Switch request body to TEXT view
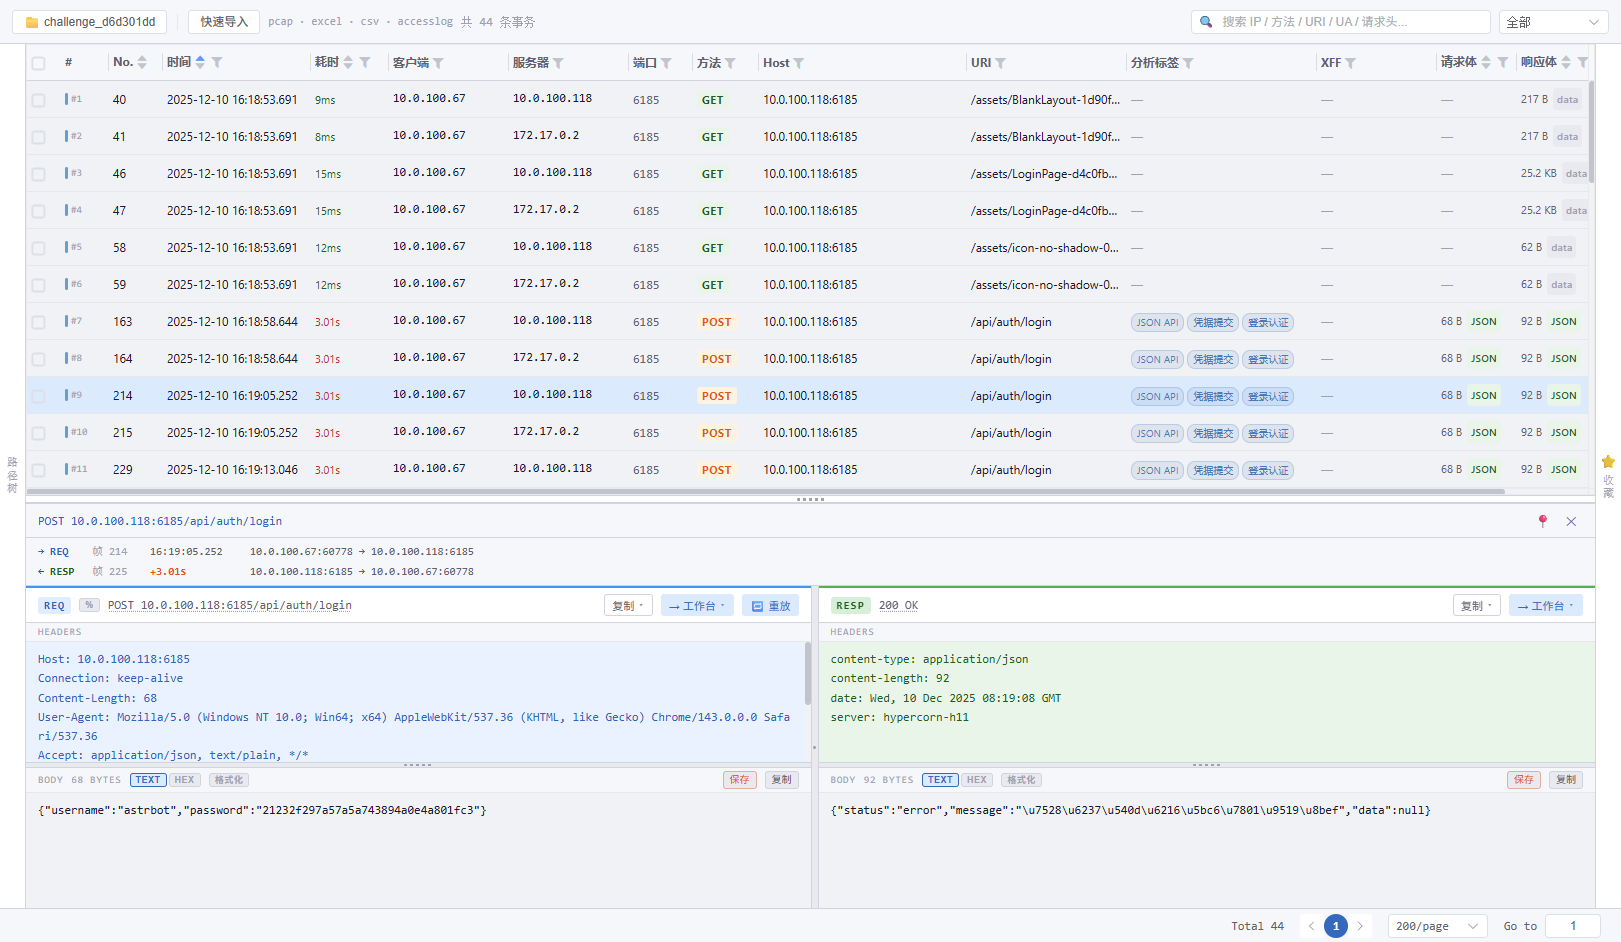Image resolution: width=1621 pixels, height=942 pixels. (148, 780)
